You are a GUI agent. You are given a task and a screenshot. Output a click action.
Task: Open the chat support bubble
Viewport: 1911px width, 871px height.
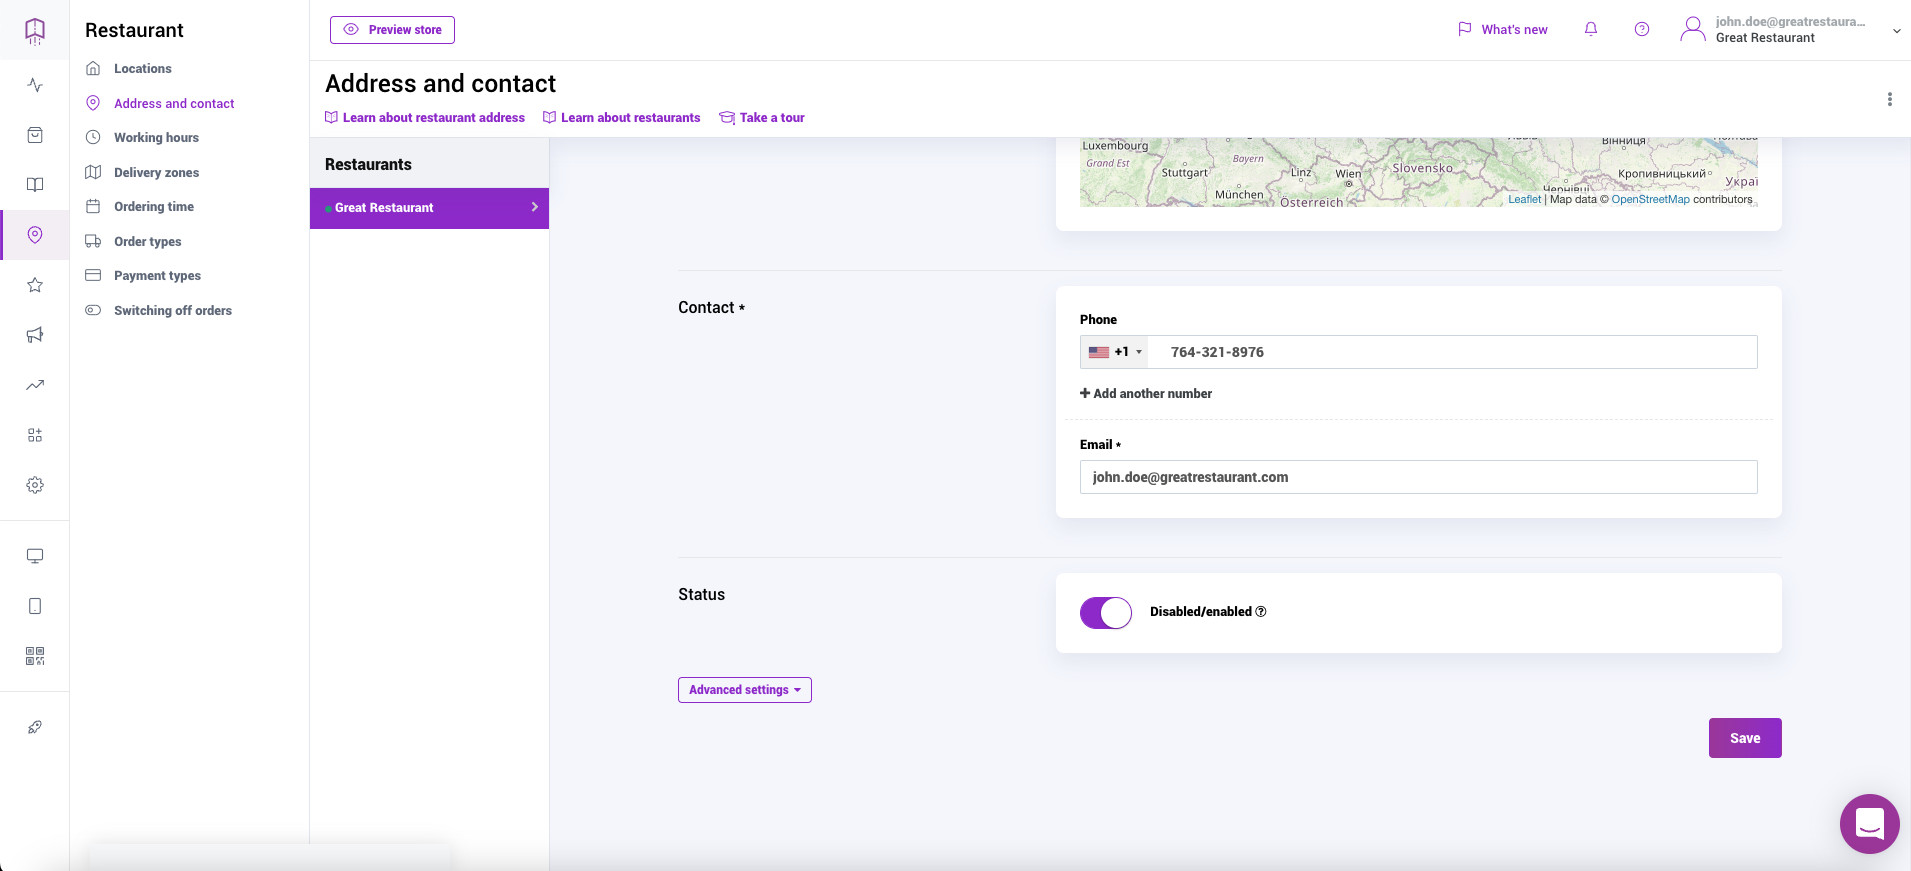[1869, 823]
